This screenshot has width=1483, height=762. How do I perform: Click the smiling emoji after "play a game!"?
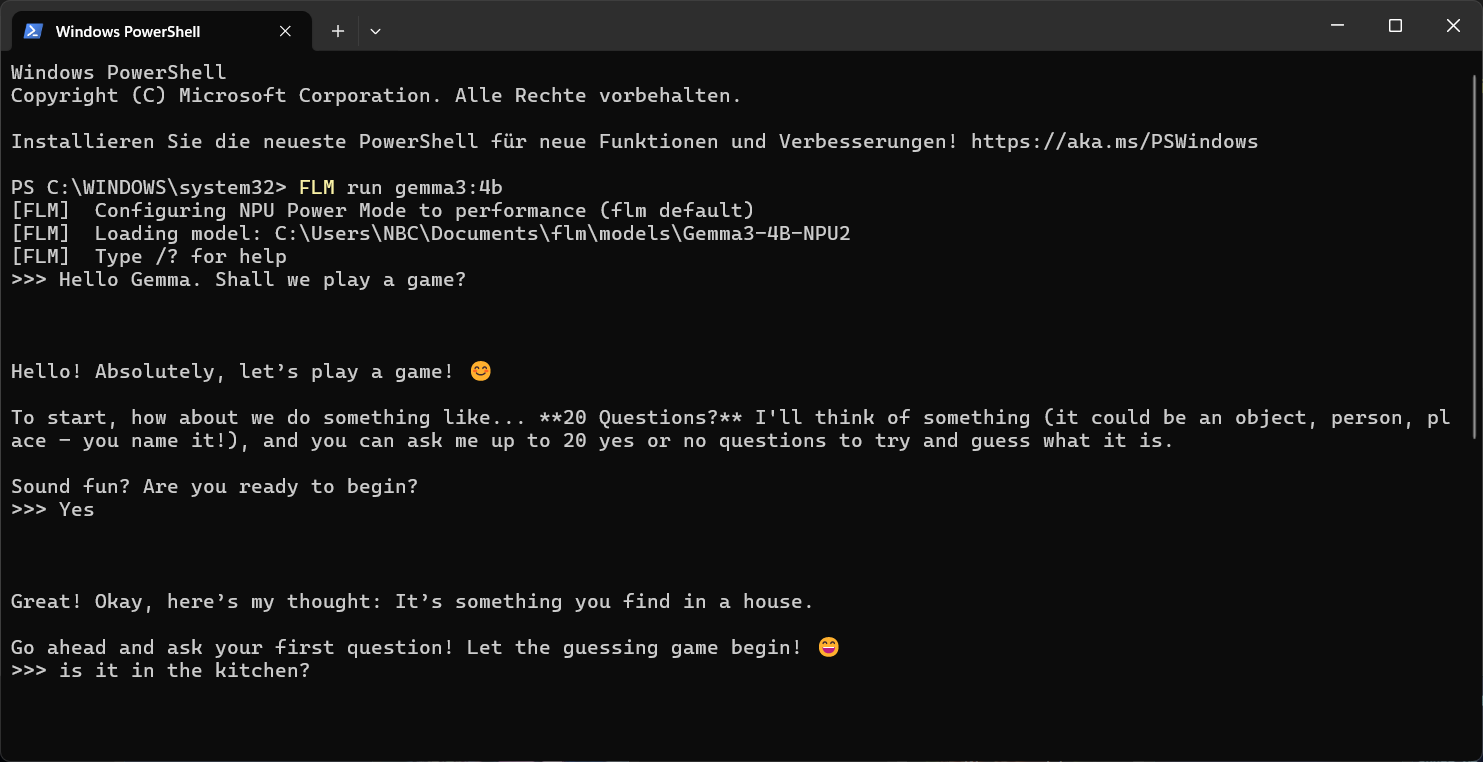click(x=481, y=372)
